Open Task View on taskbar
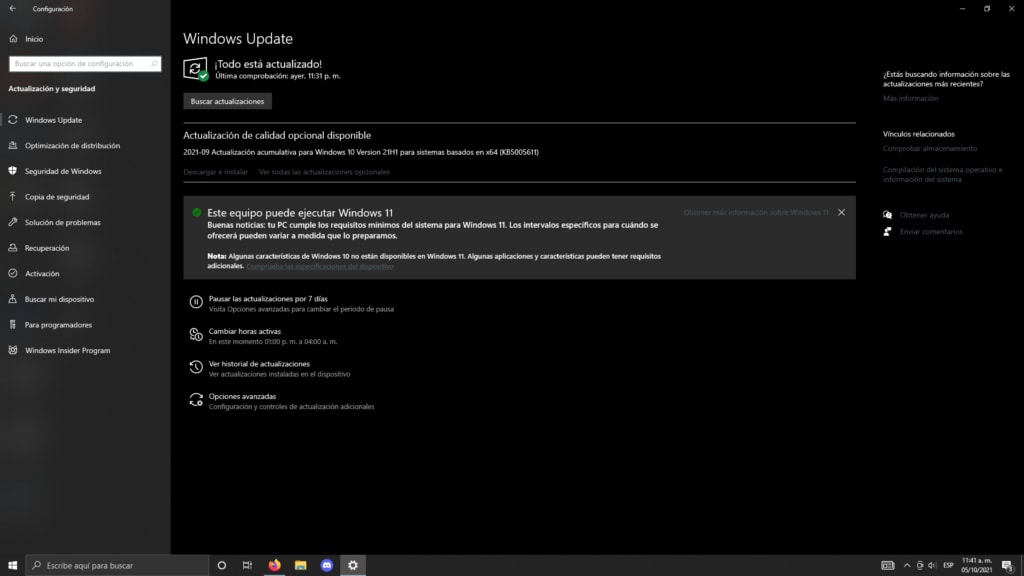 coord(247,566)
